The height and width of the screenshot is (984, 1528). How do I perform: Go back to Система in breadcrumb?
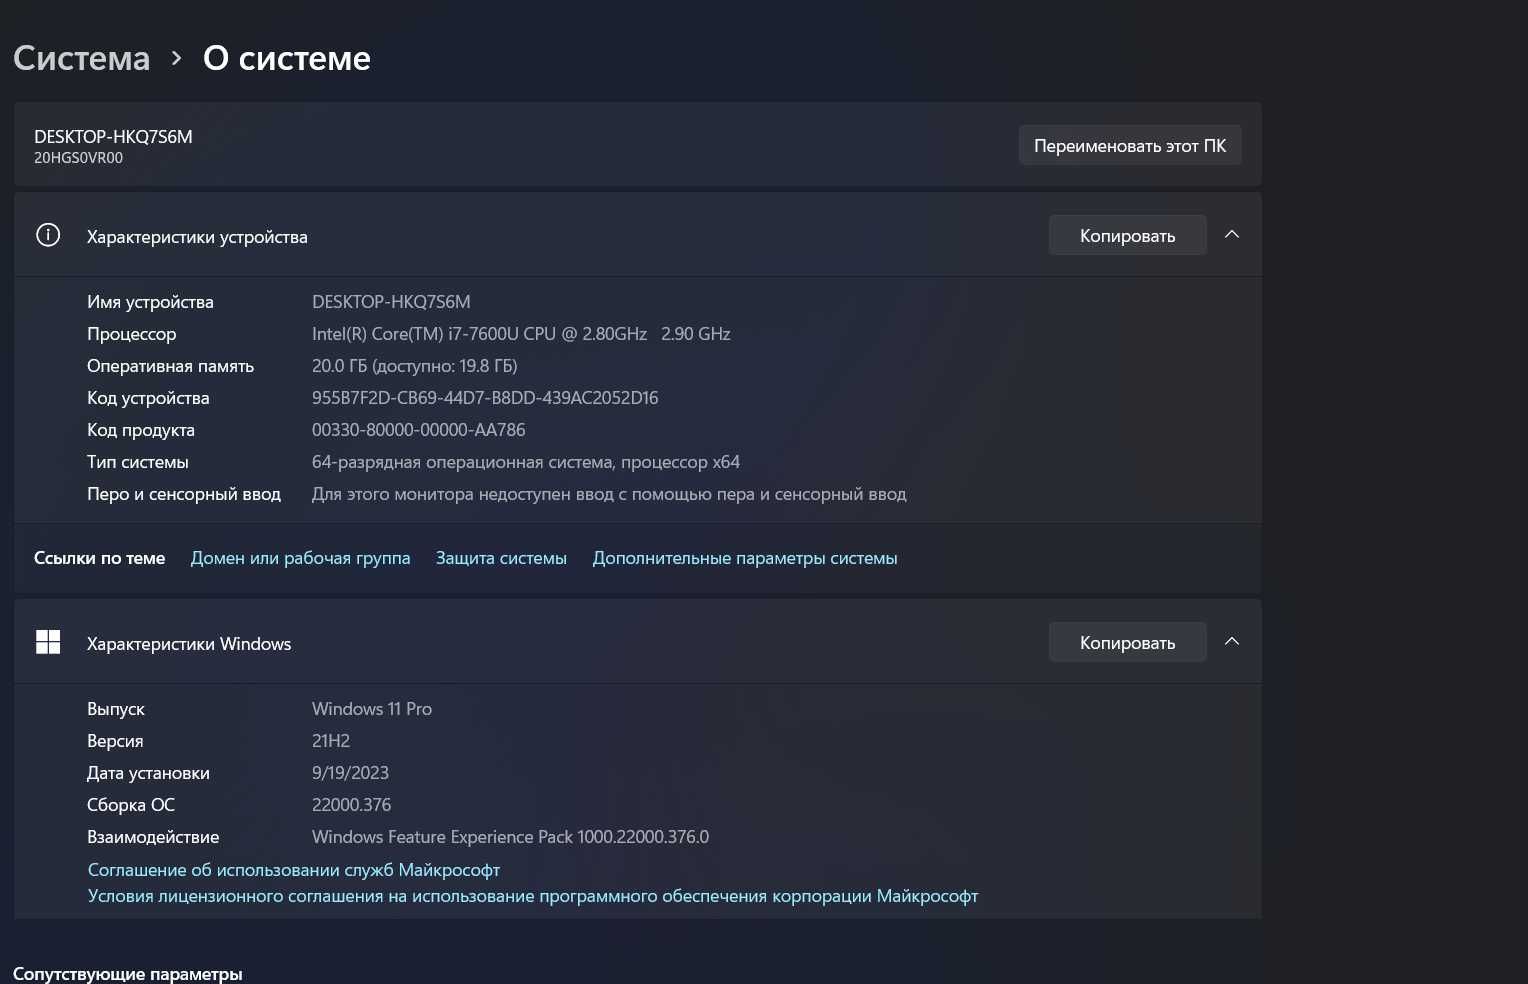[82, 58]
